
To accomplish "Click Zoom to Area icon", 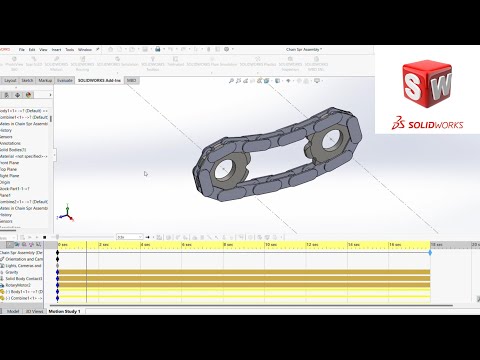I will [238, 81].
